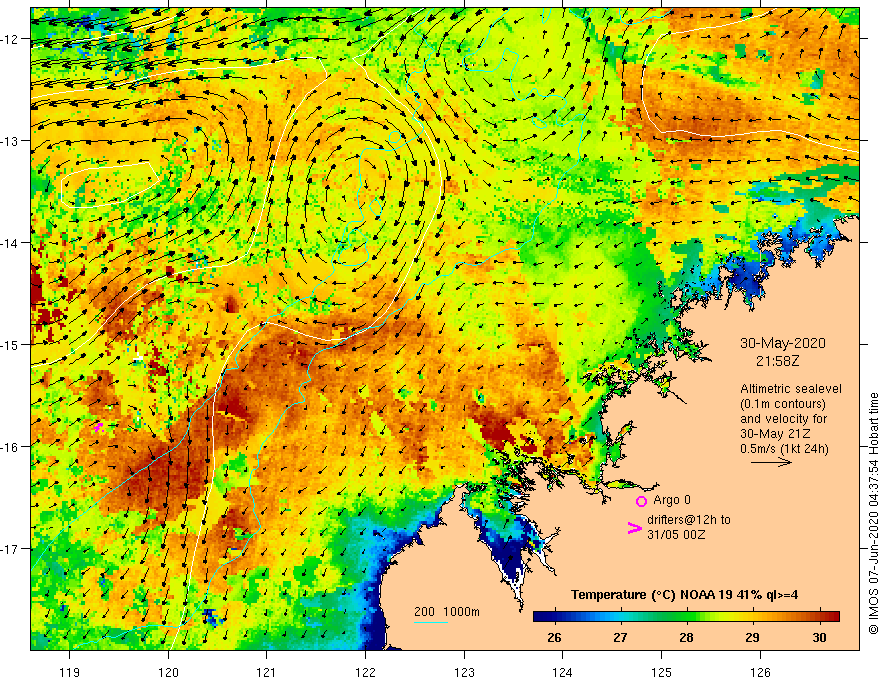Viewport: 880px width, 680px height.
Task: Click the magenta drifter marker on the map
Action: coord(99,428)
